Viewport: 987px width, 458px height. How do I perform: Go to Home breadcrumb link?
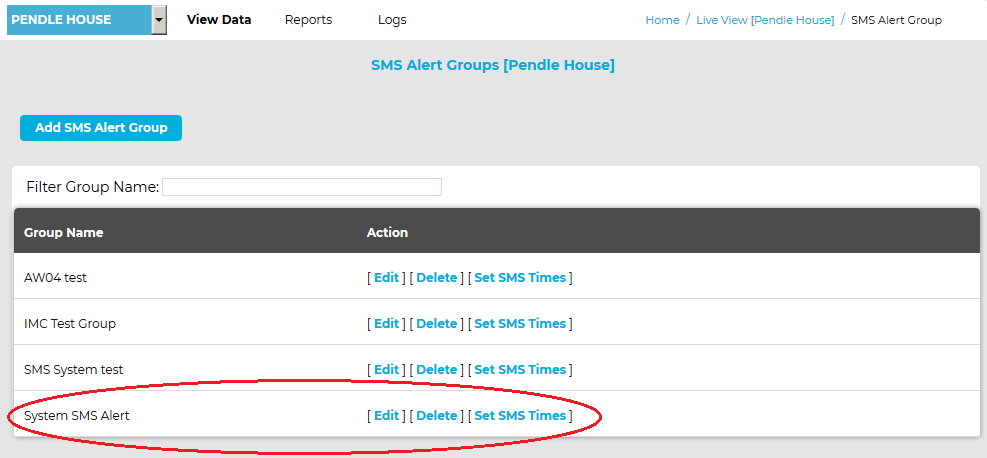662,20
